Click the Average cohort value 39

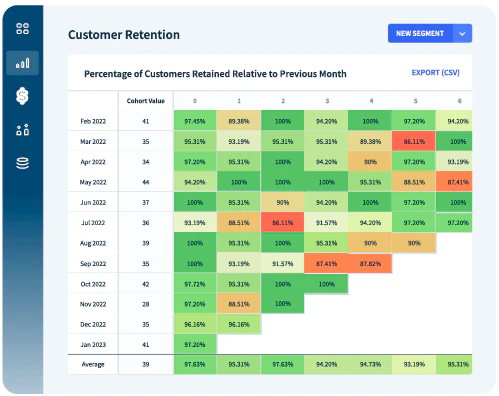pyautogui.click(x=146, y=364)
